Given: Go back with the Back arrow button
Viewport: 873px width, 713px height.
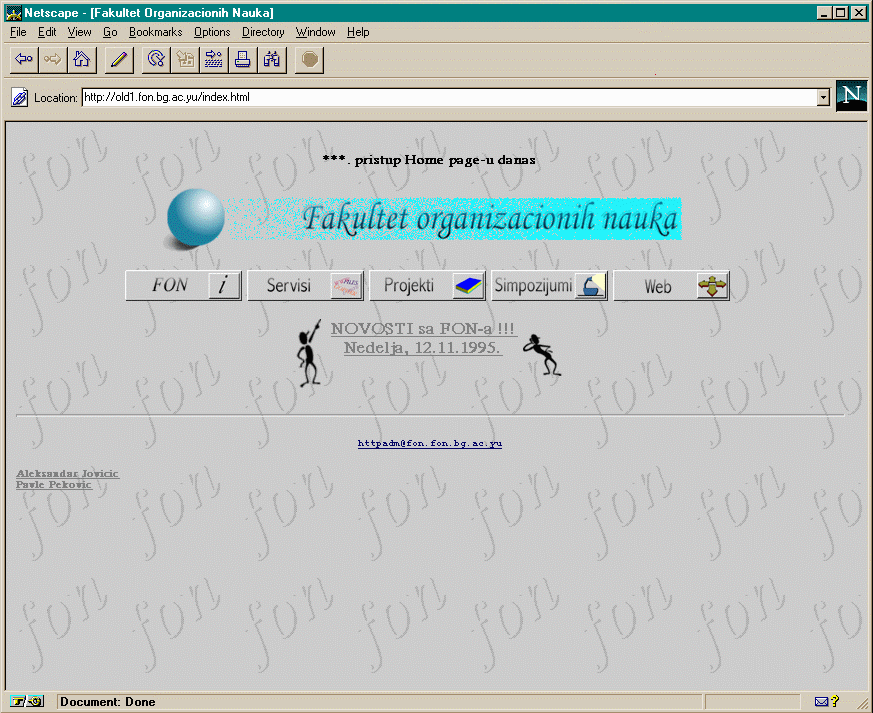Looking at the screenshot, I should coord(24,60).
